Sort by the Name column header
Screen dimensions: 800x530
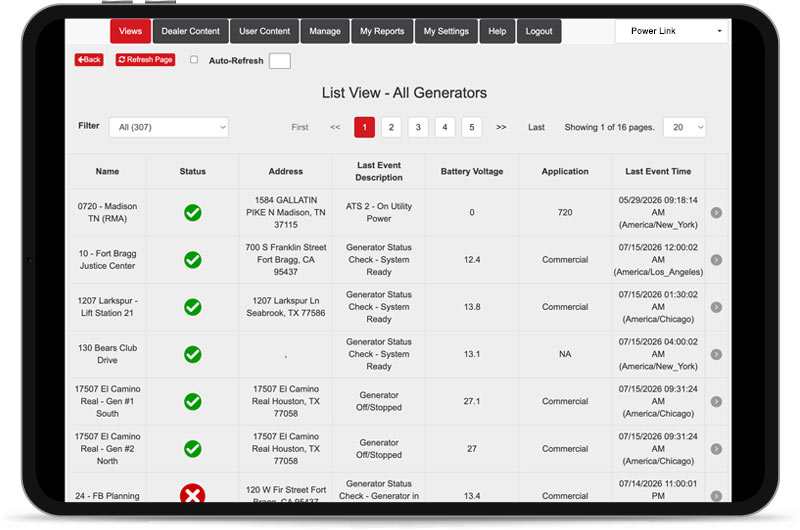107,171
